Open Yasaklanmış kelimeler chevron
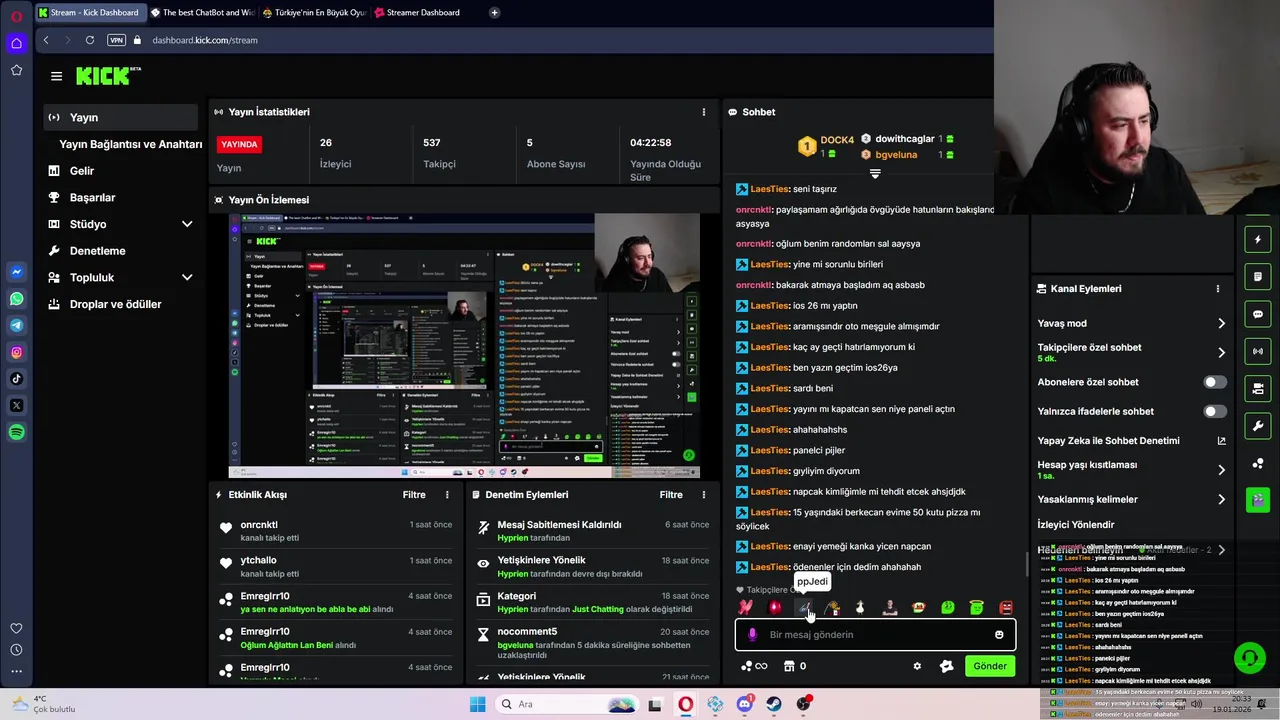The image size is (1280, 720). tap(1221, 499)
